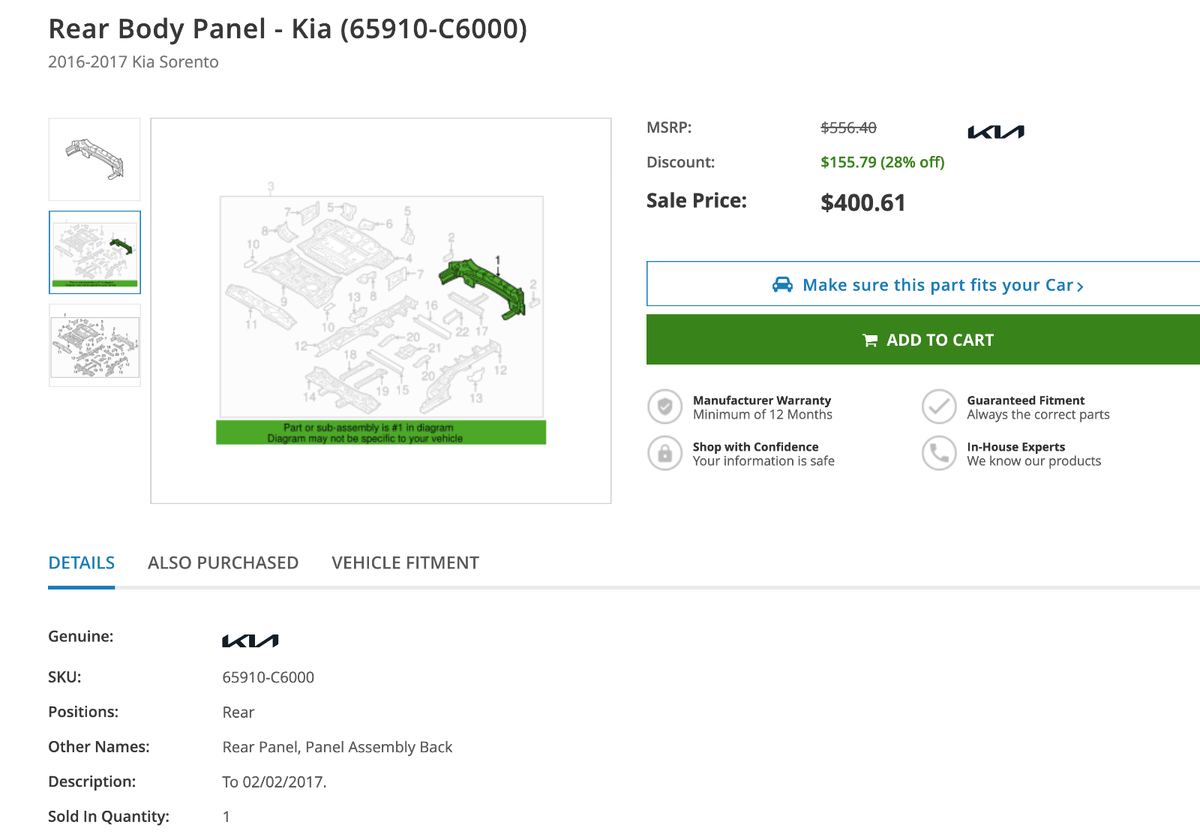Add the rear body panel to cart
Viewport: 1200px width, 834px height.
pyautogui.click(x=923, y=340)
